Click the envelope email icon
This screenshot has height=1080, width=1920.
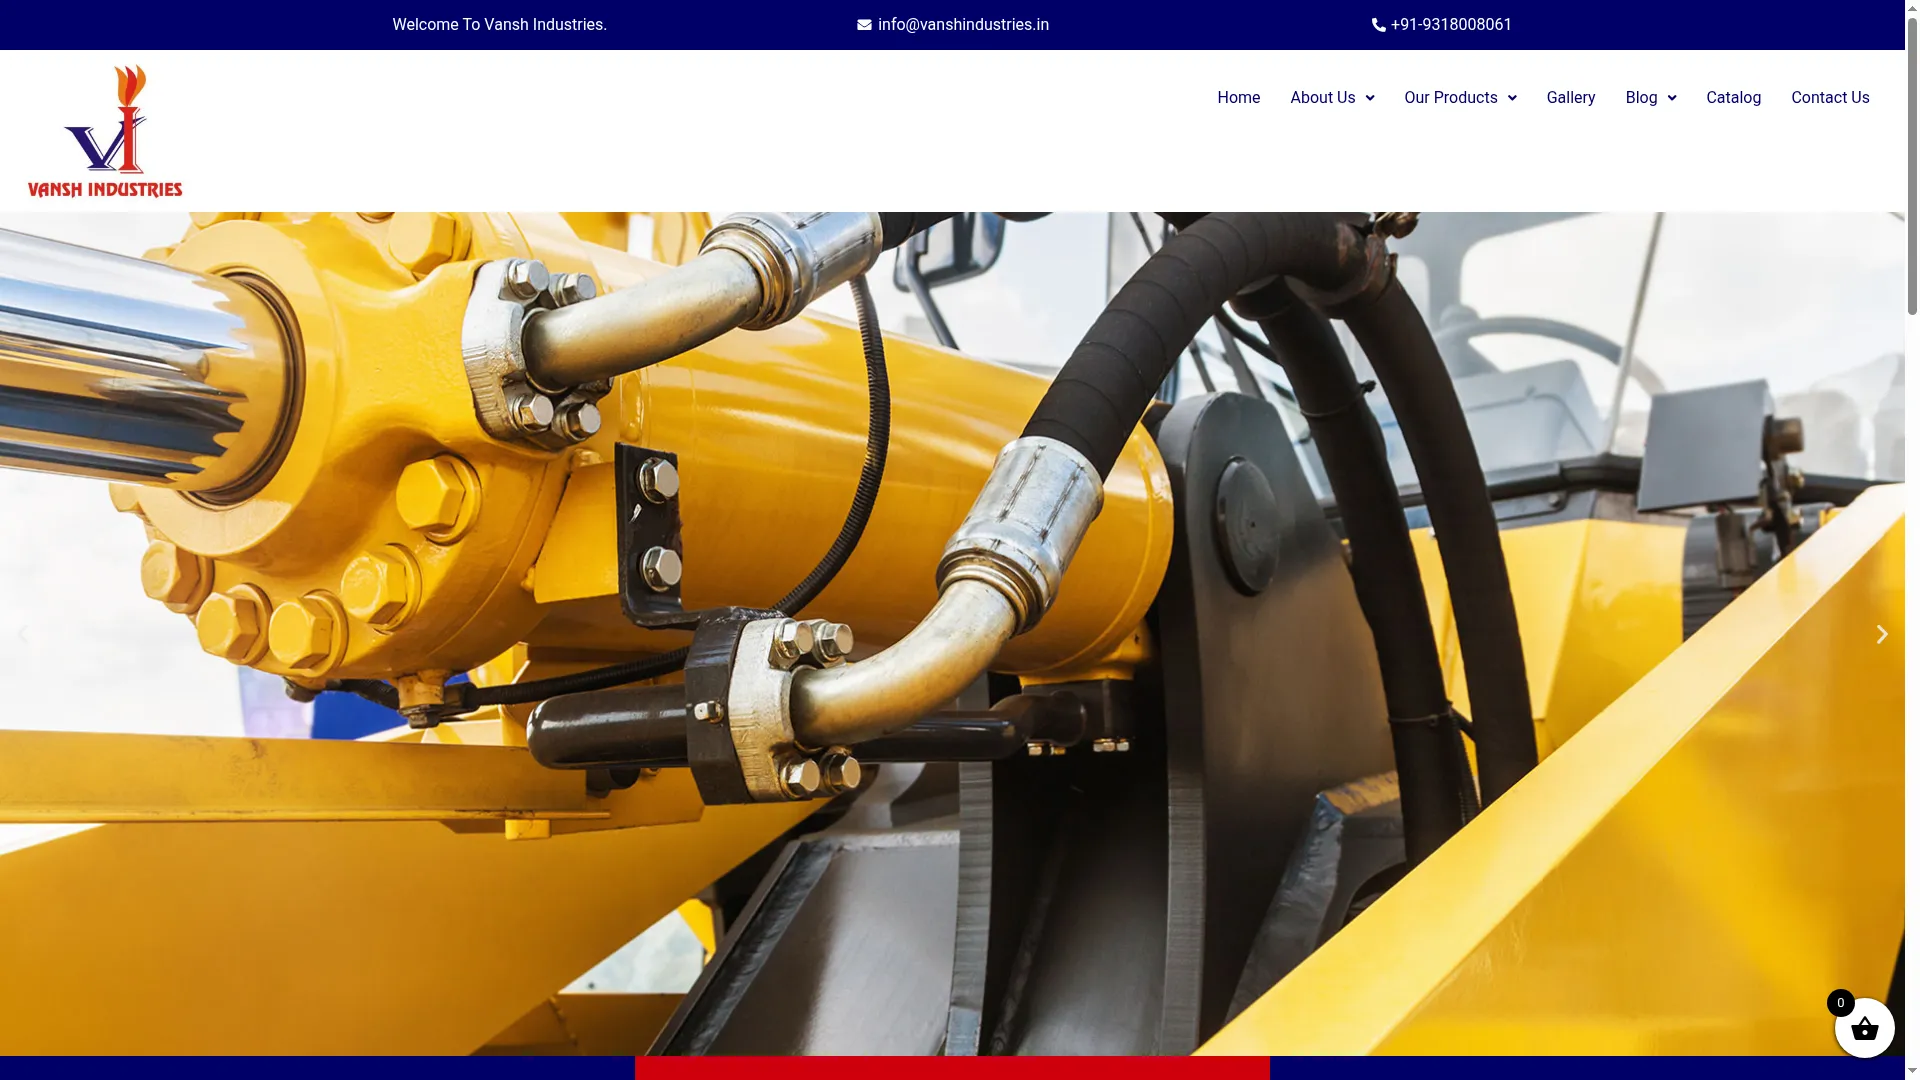[864, 25]
